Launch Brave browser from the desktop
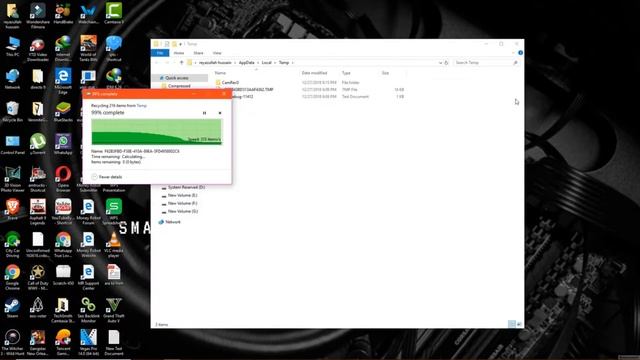 (12, 210)
